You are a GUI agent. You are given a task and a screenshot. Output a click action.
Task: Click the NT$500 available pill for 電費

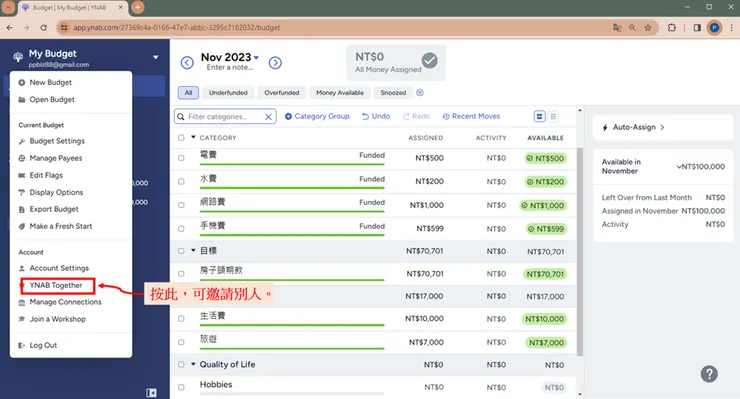pos(546,158)
